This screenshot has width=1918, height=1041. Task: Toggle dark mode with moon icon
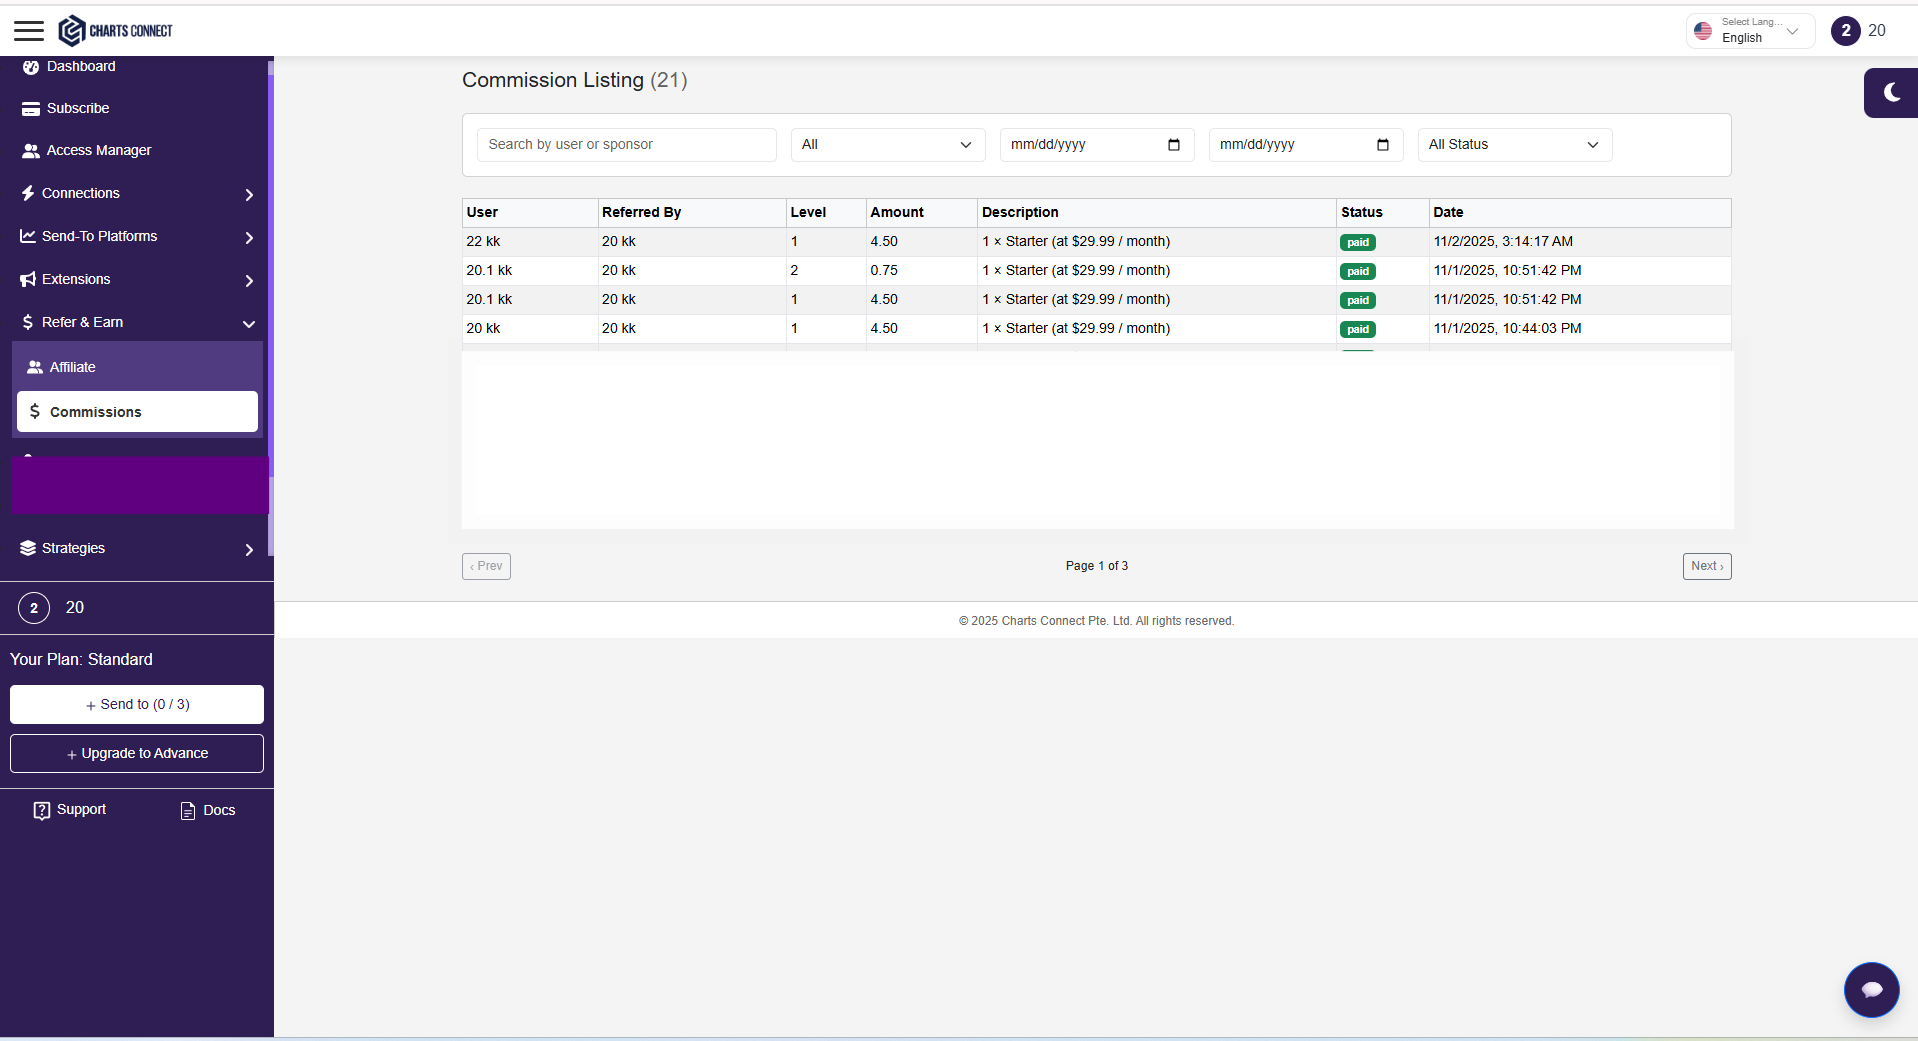click(x=1891, y=93)
